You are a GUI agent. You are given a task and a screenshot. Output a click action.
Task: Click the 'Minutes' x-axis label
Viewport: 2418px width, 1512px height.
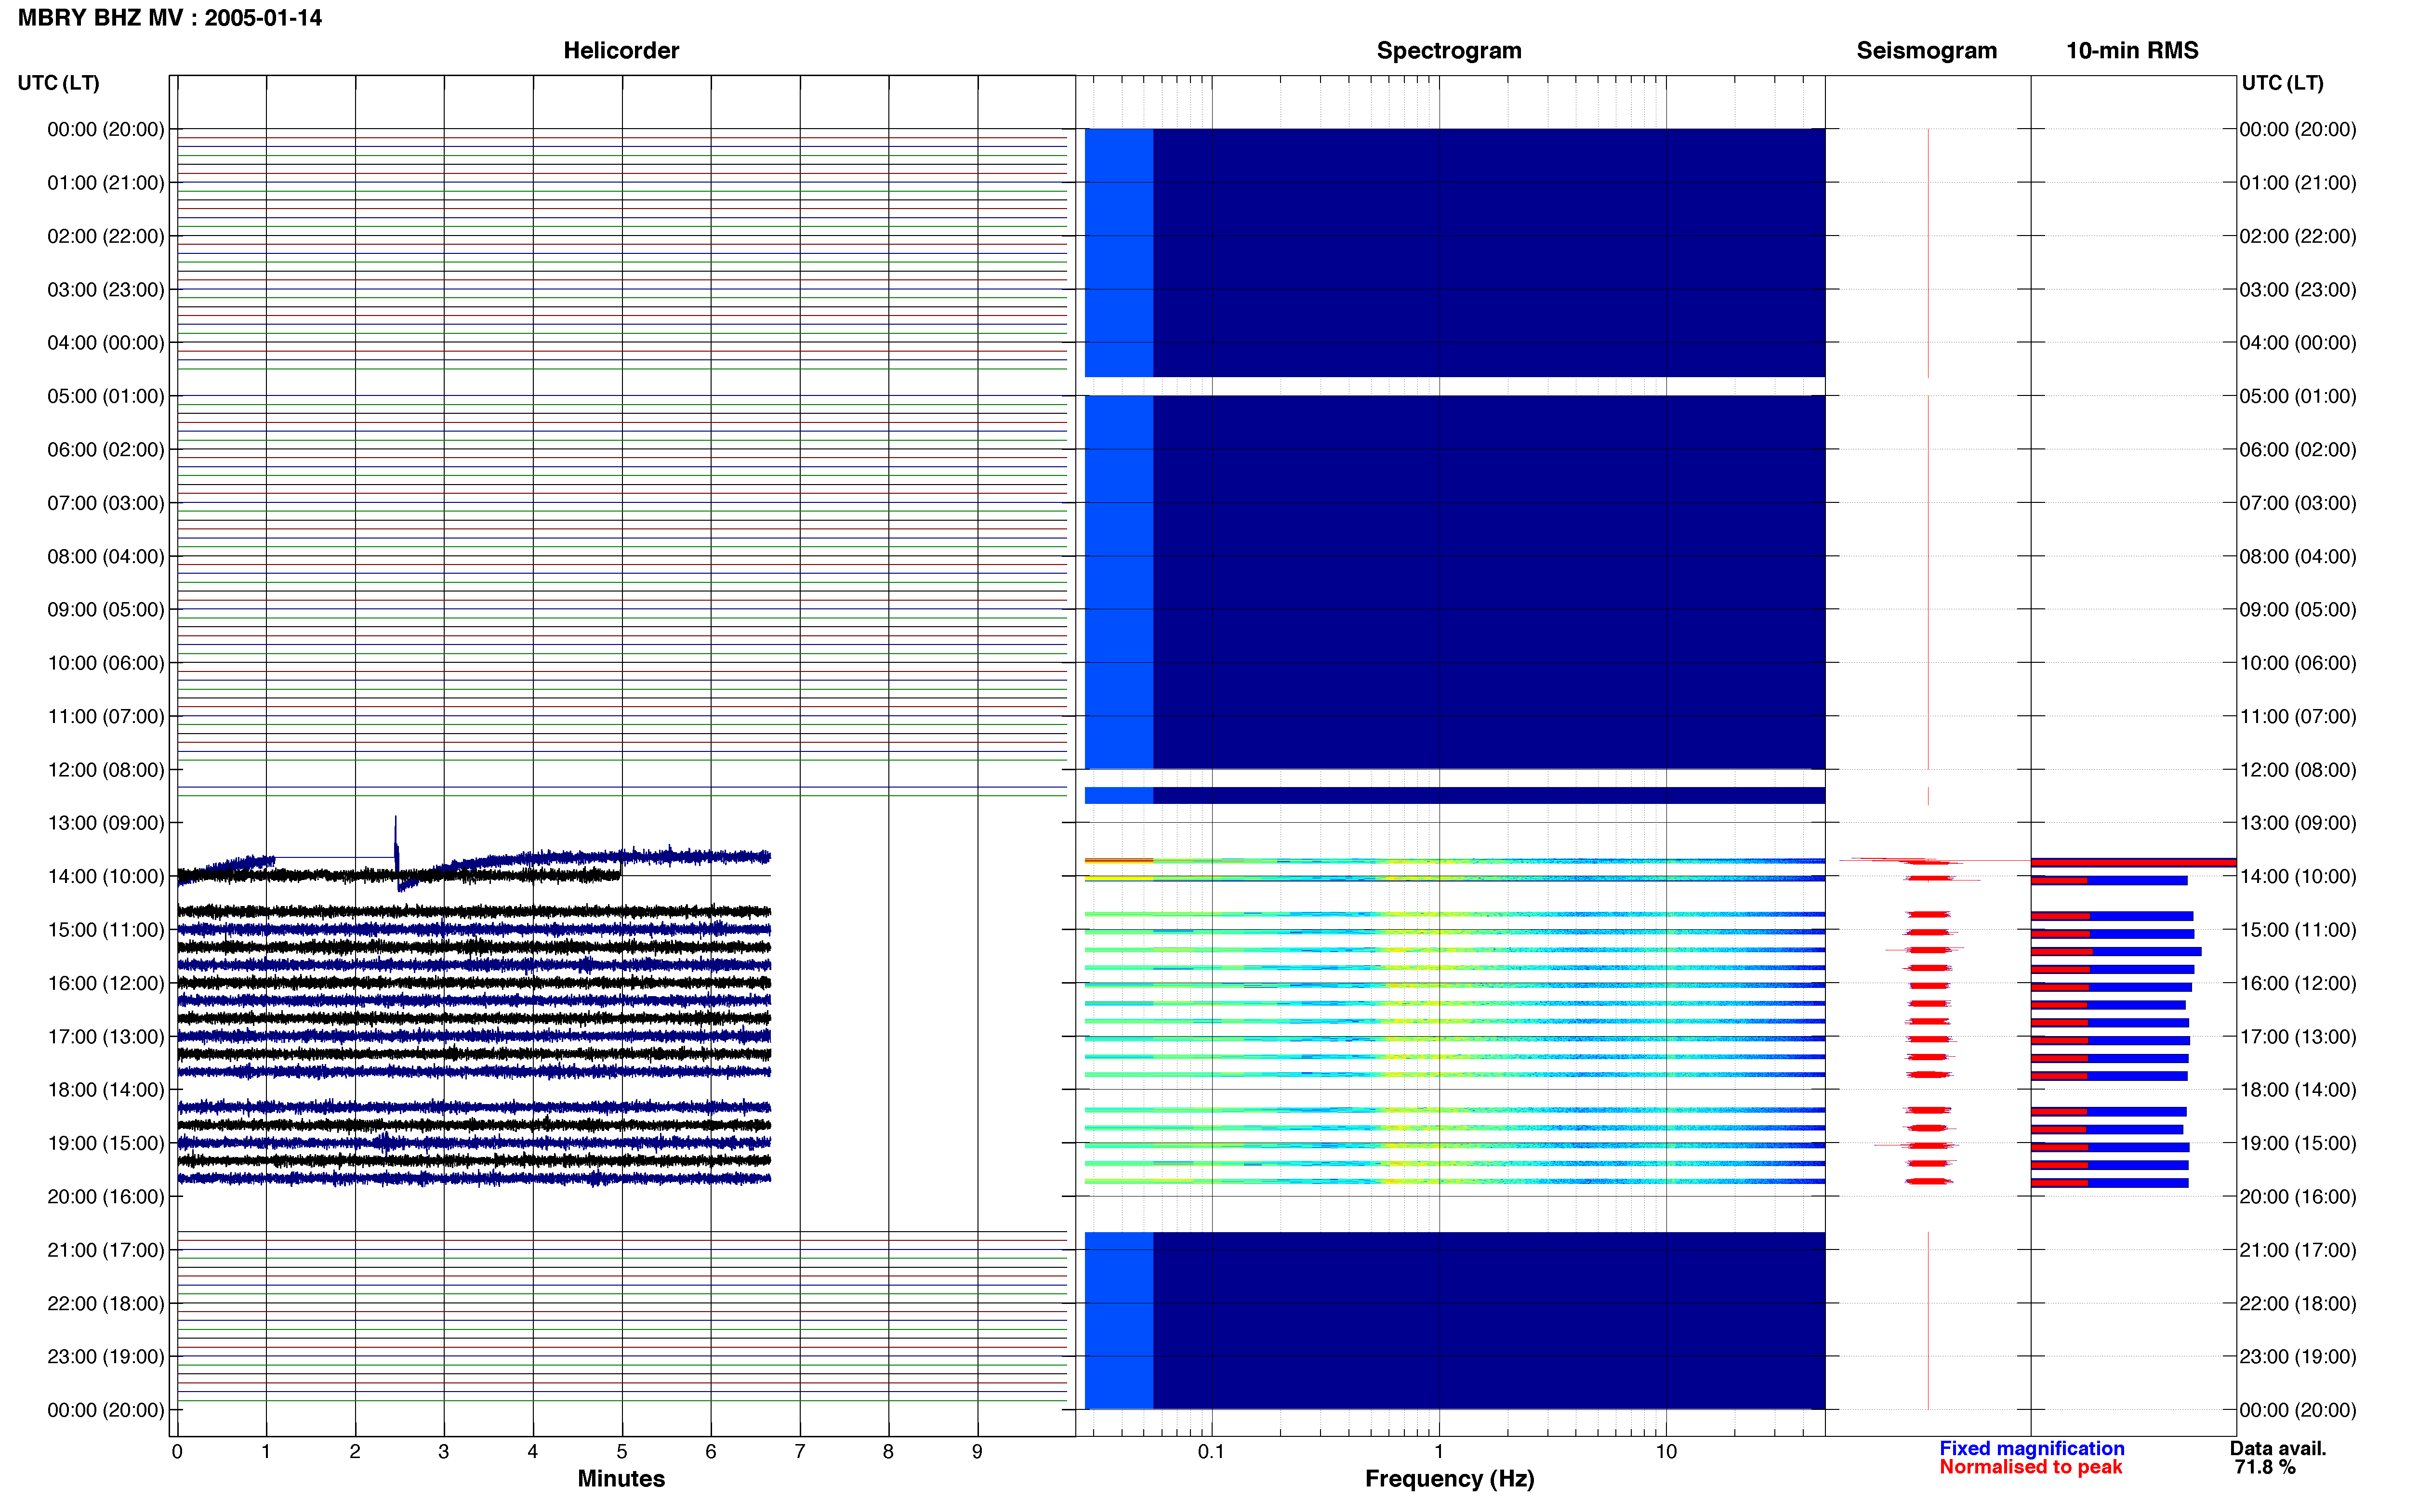(x=621, y=1479)
